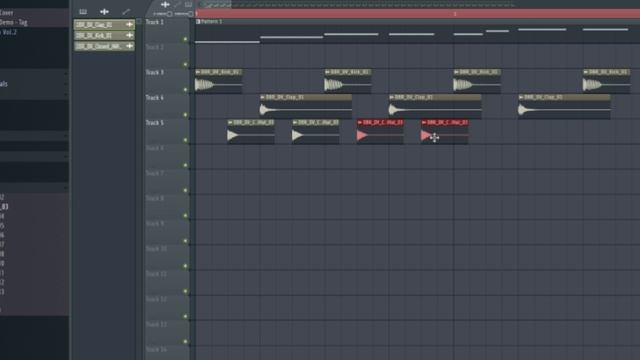640x360 pixels.
Task: Mute Track 1 with its green dot
Action: tap(185, 39)
